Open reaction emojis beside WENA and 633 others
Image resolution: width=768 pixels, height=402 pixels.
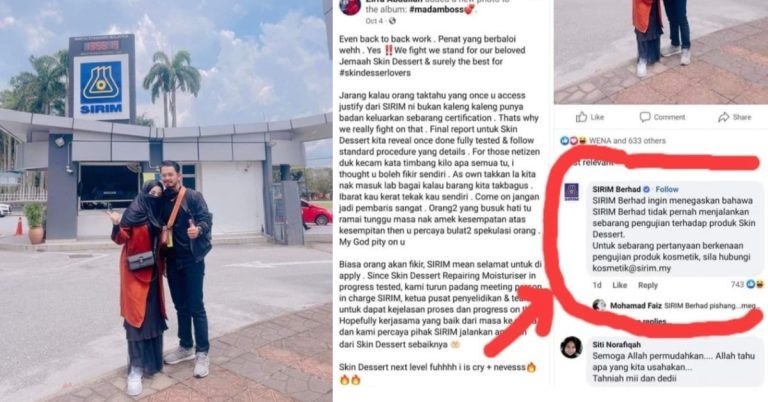(573, 141)
